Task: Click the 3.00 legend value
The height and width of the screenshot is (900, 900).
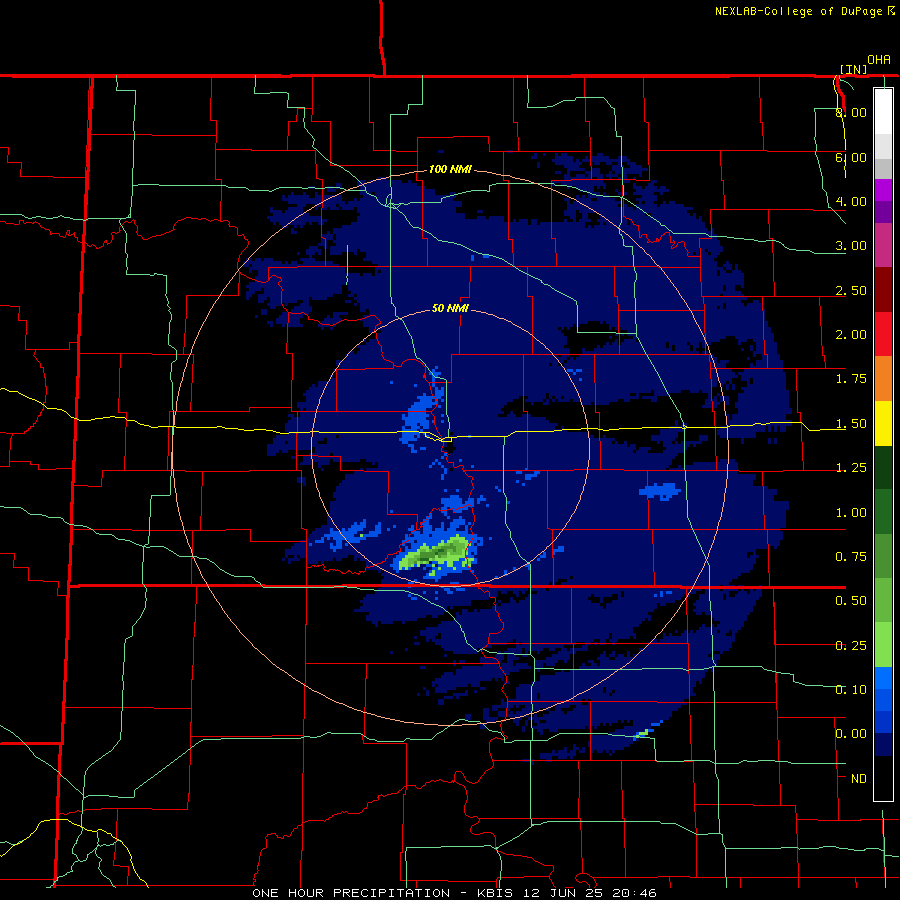Action: pos(851,246)
